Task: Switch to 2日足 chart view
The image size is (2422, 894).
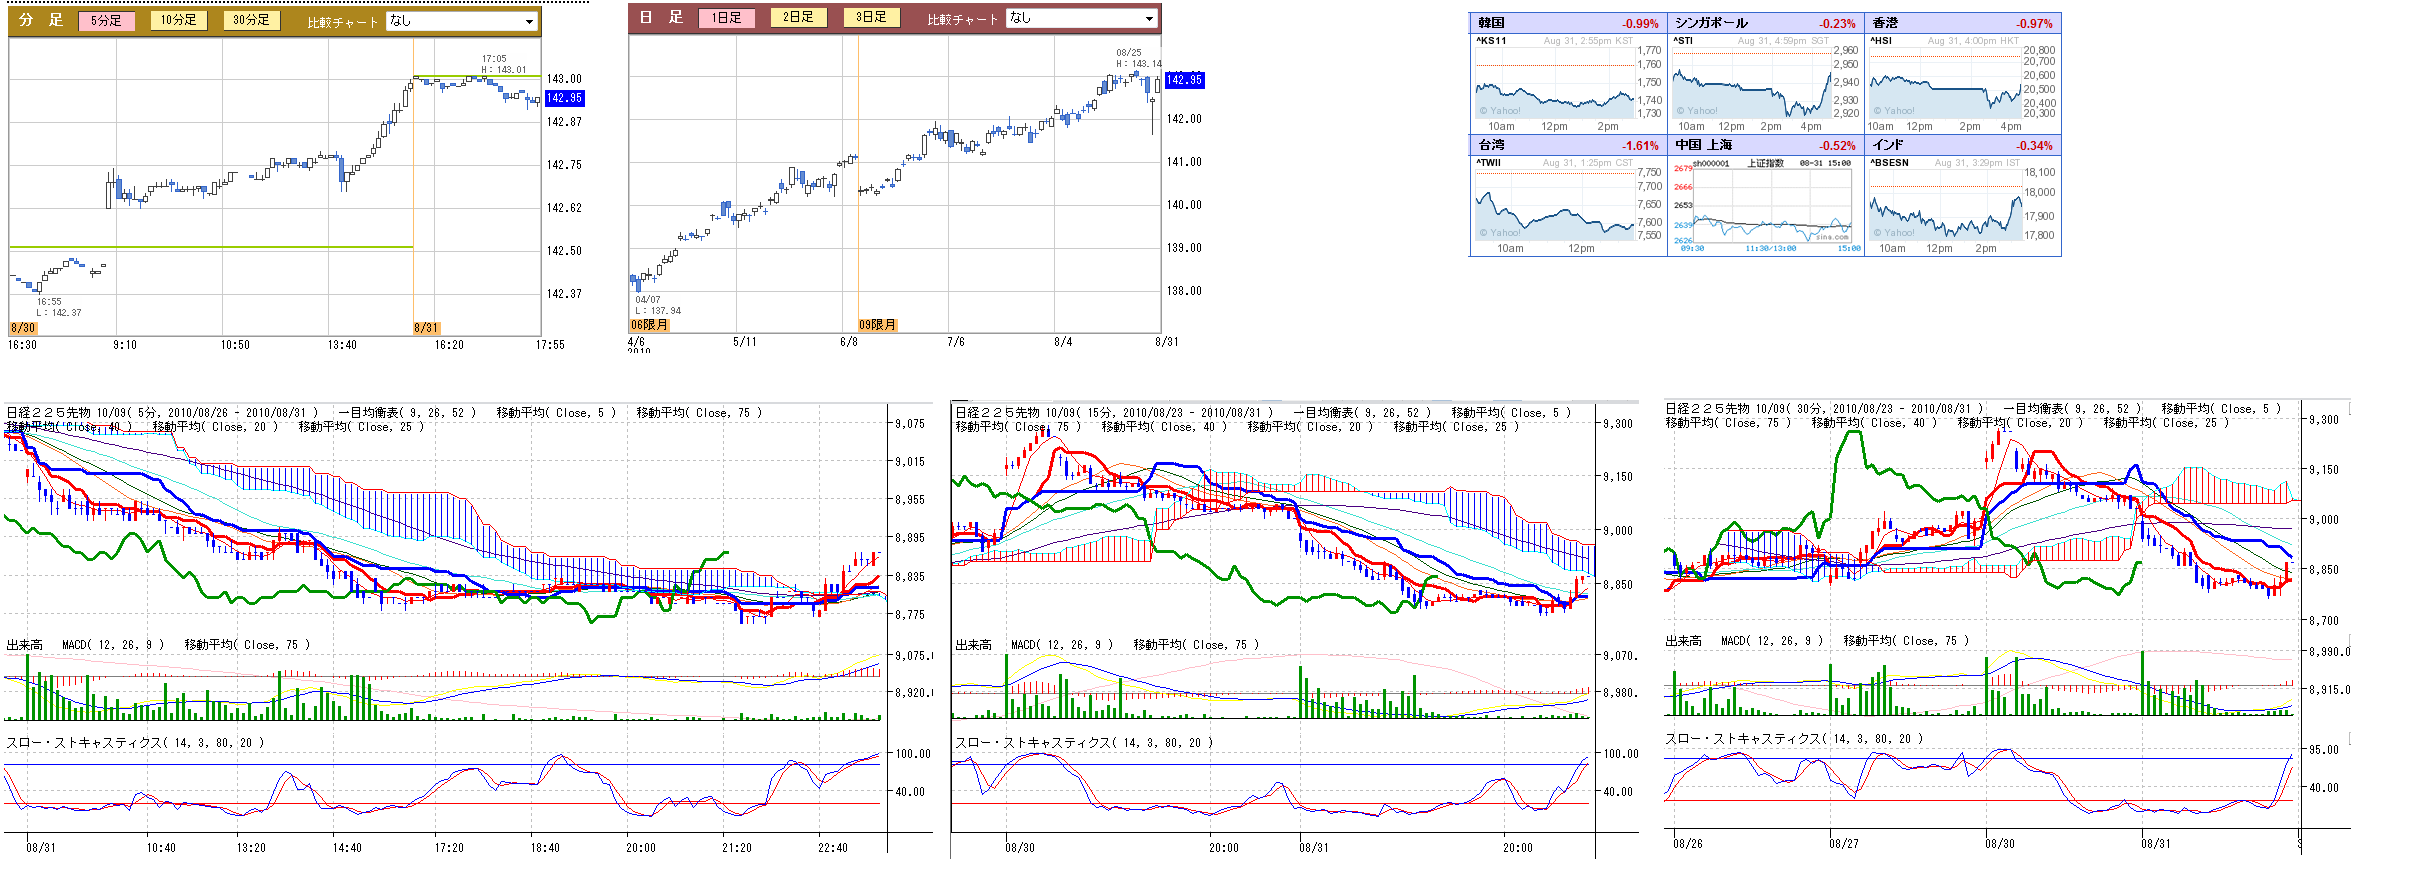Action: [x=799, y=17]
